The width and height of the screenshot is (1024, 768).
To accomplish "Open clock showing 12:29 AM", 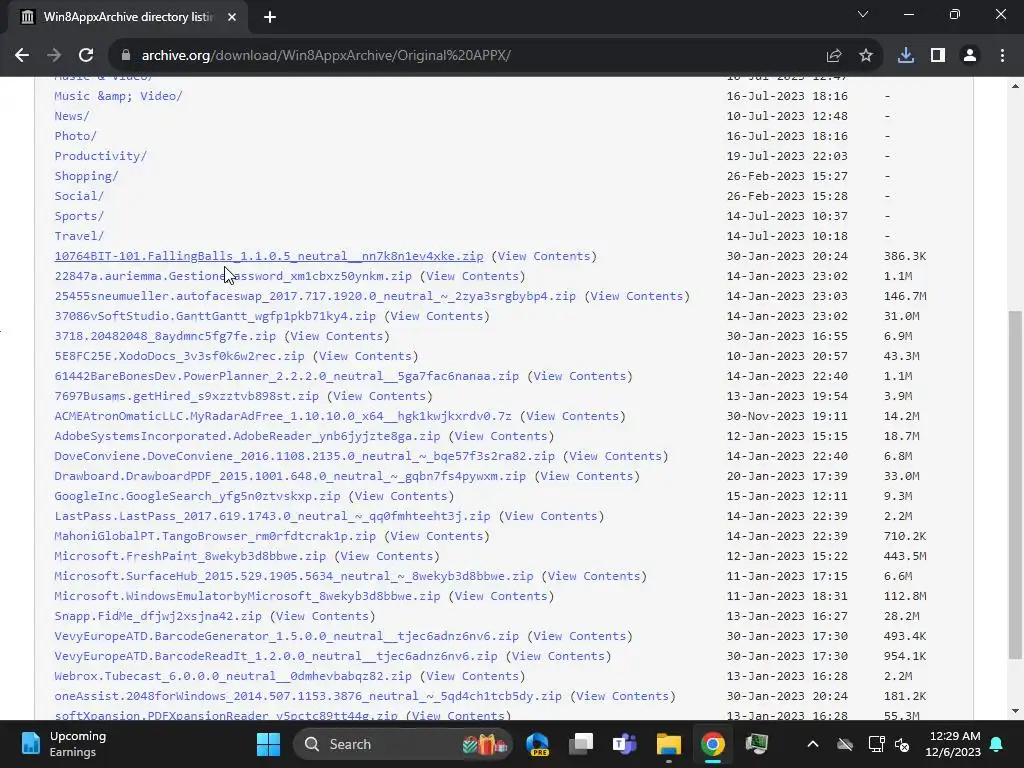I will click(953, 744).
